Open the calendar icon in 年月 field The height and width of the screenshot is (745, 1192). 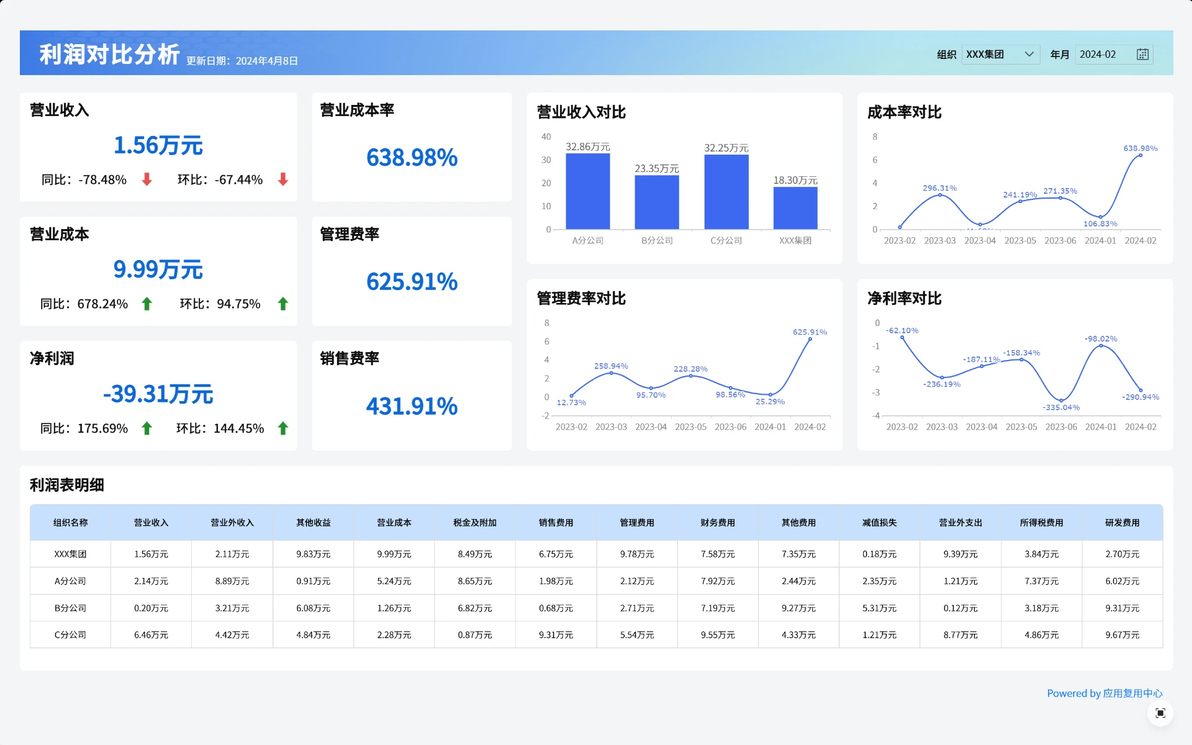pyautogui.click(x=1142, y=54)
